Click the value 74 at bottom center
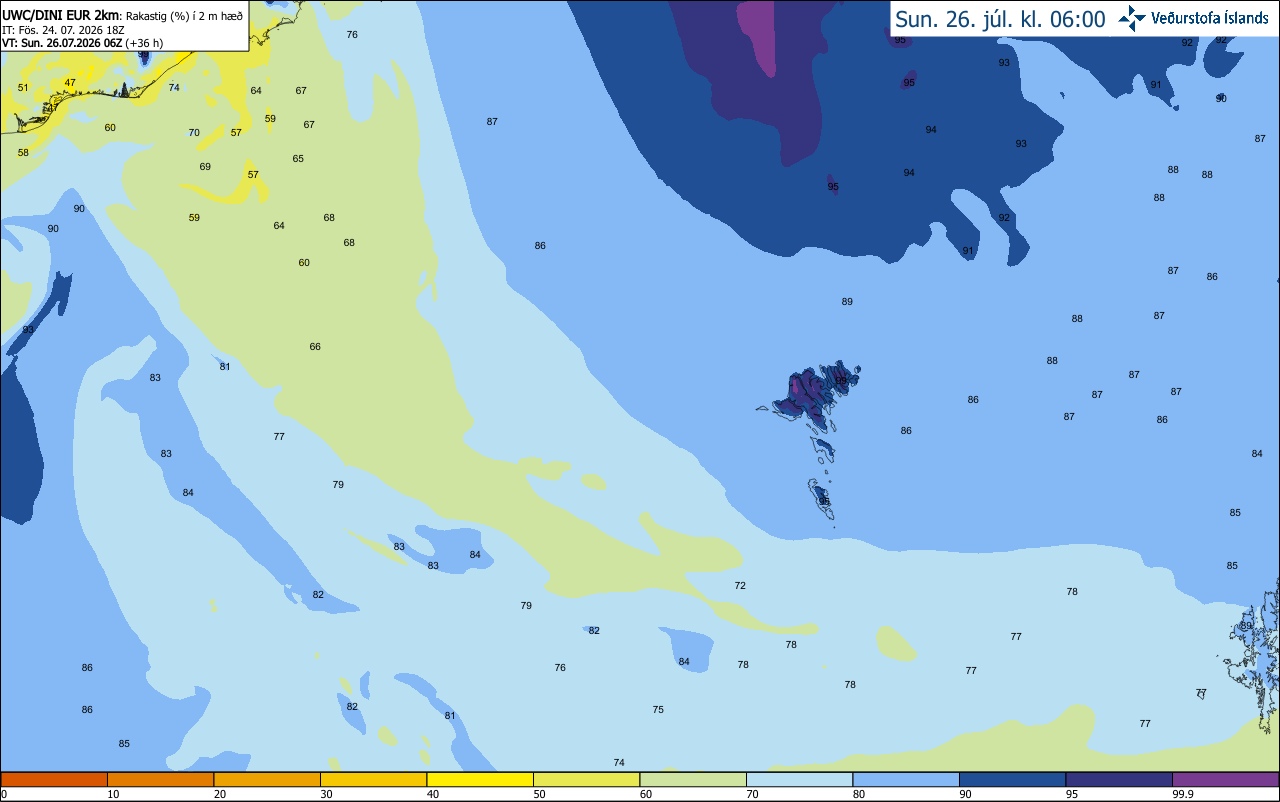Image resolution: width=1280 pixels, height=802 pixels. pos(619,763)
